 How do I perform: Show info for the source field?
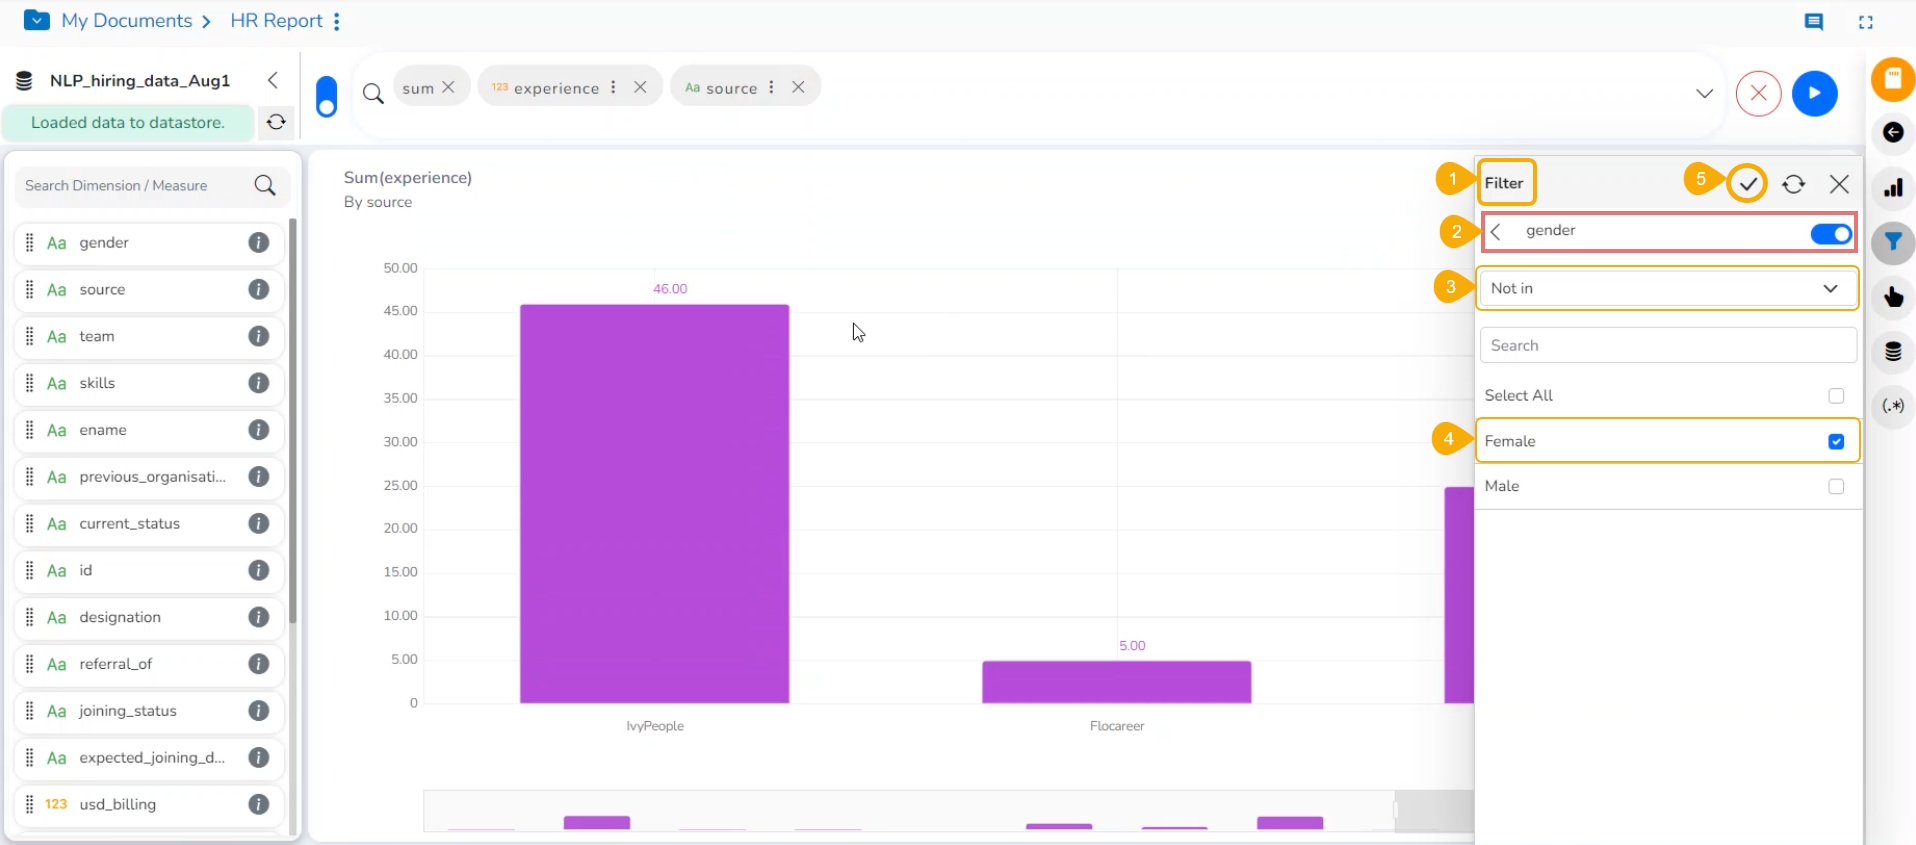[259, 289]
